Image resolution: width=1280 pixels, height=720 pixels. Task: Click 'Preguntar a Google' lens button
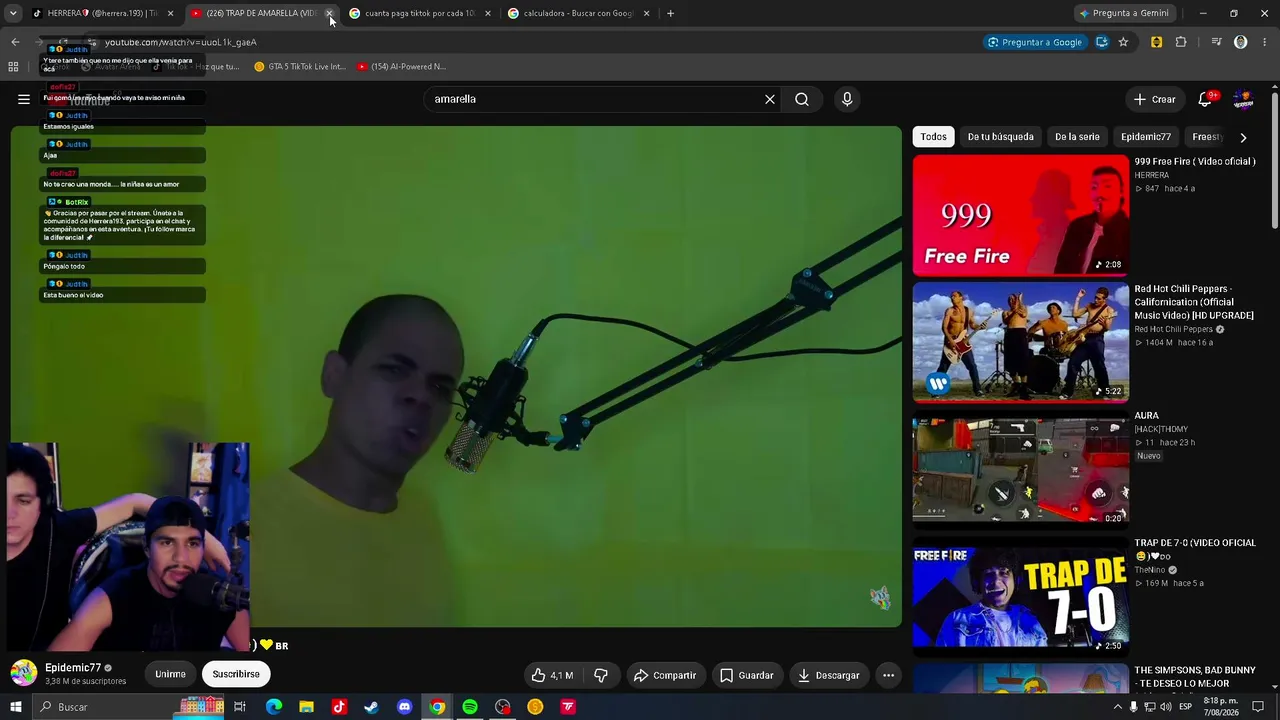click(1034, 42)
